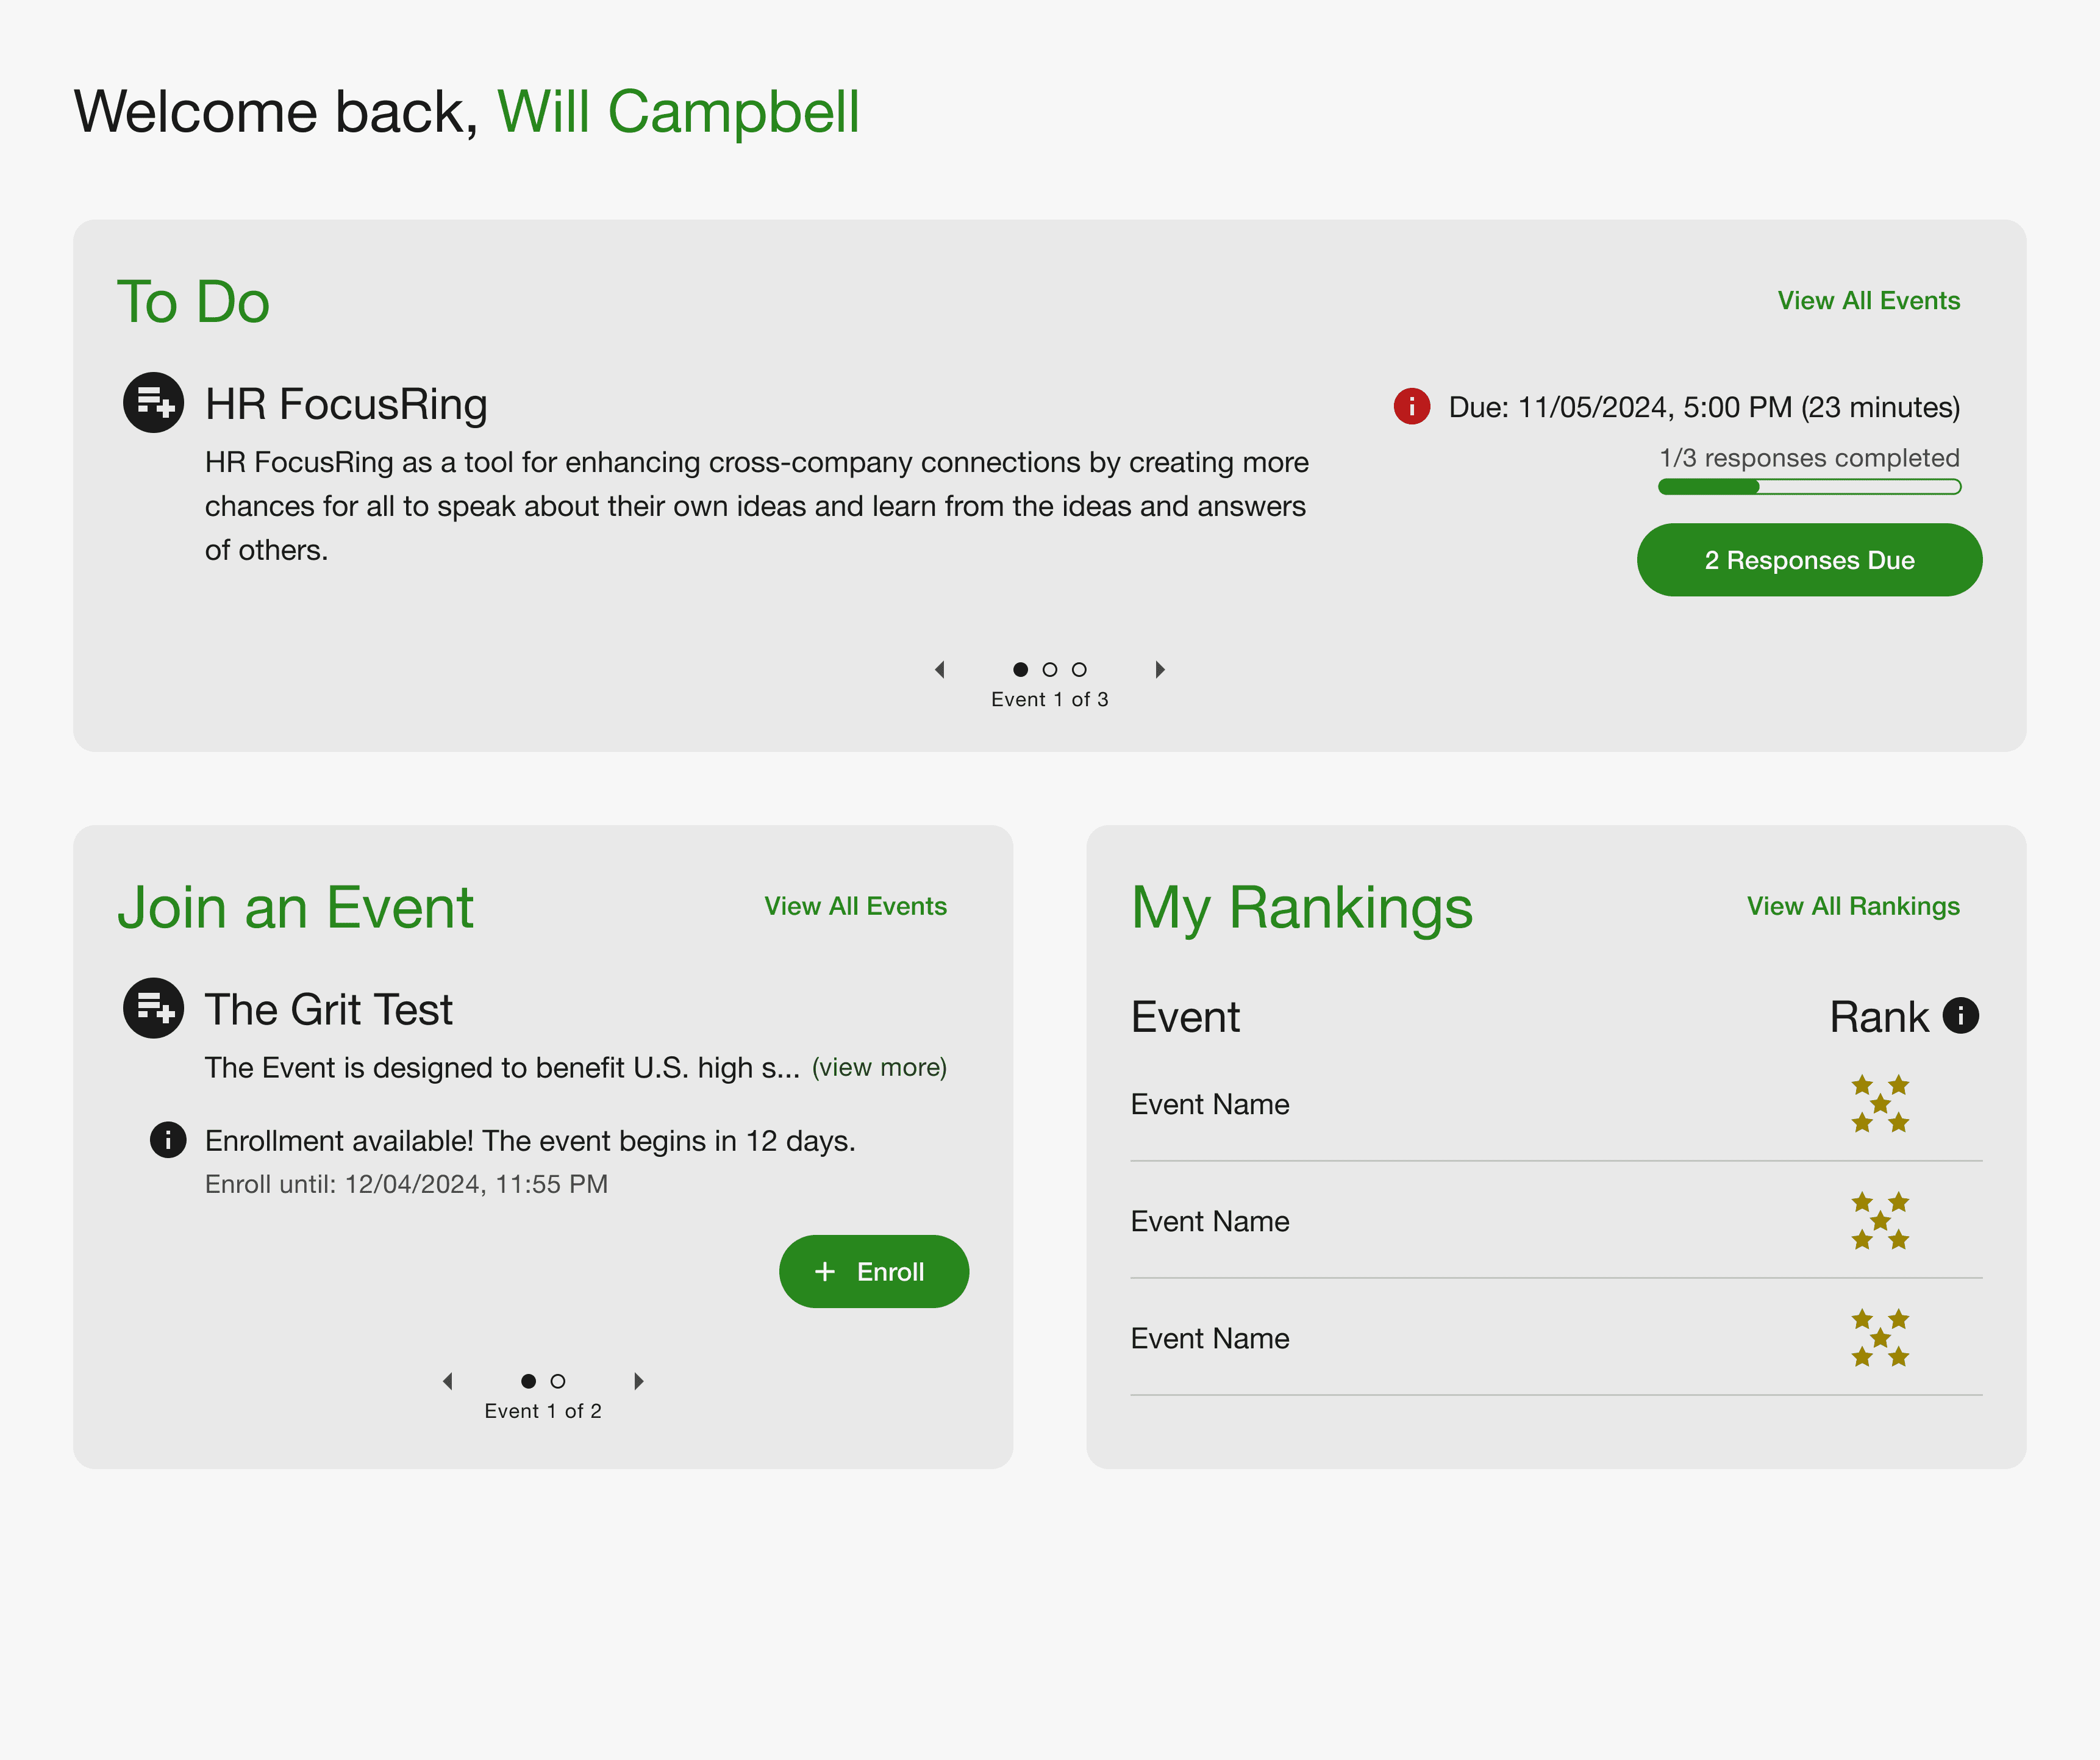The image size is (2100, 1760).
Task: Select second dot in To Do carousel
Action: pos(1049,670)
